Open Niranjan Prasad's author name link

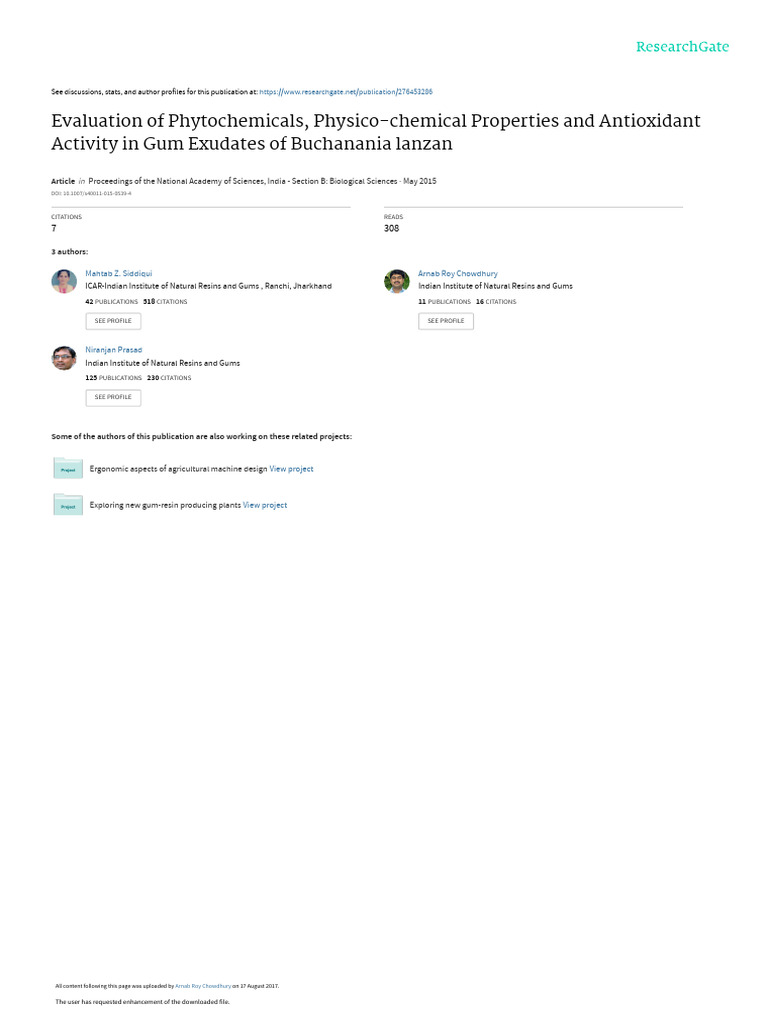[113, 350]
